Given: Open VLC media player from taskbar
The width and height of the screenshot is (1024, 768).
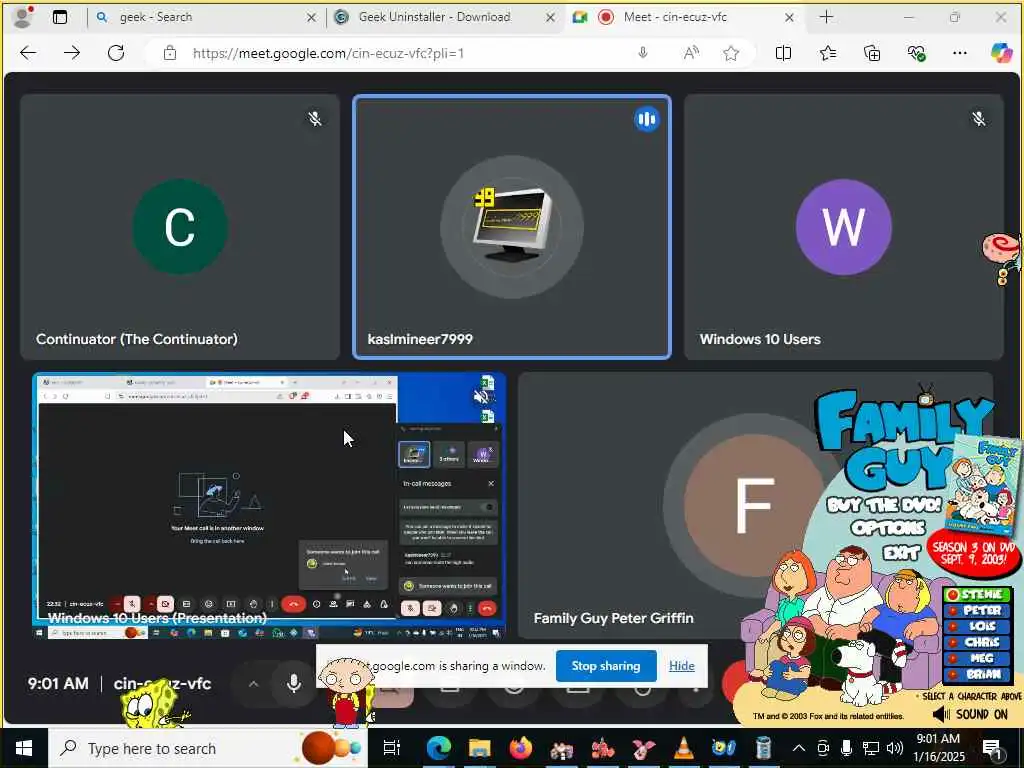Looking at the screenshot, I should coord(683,748).
